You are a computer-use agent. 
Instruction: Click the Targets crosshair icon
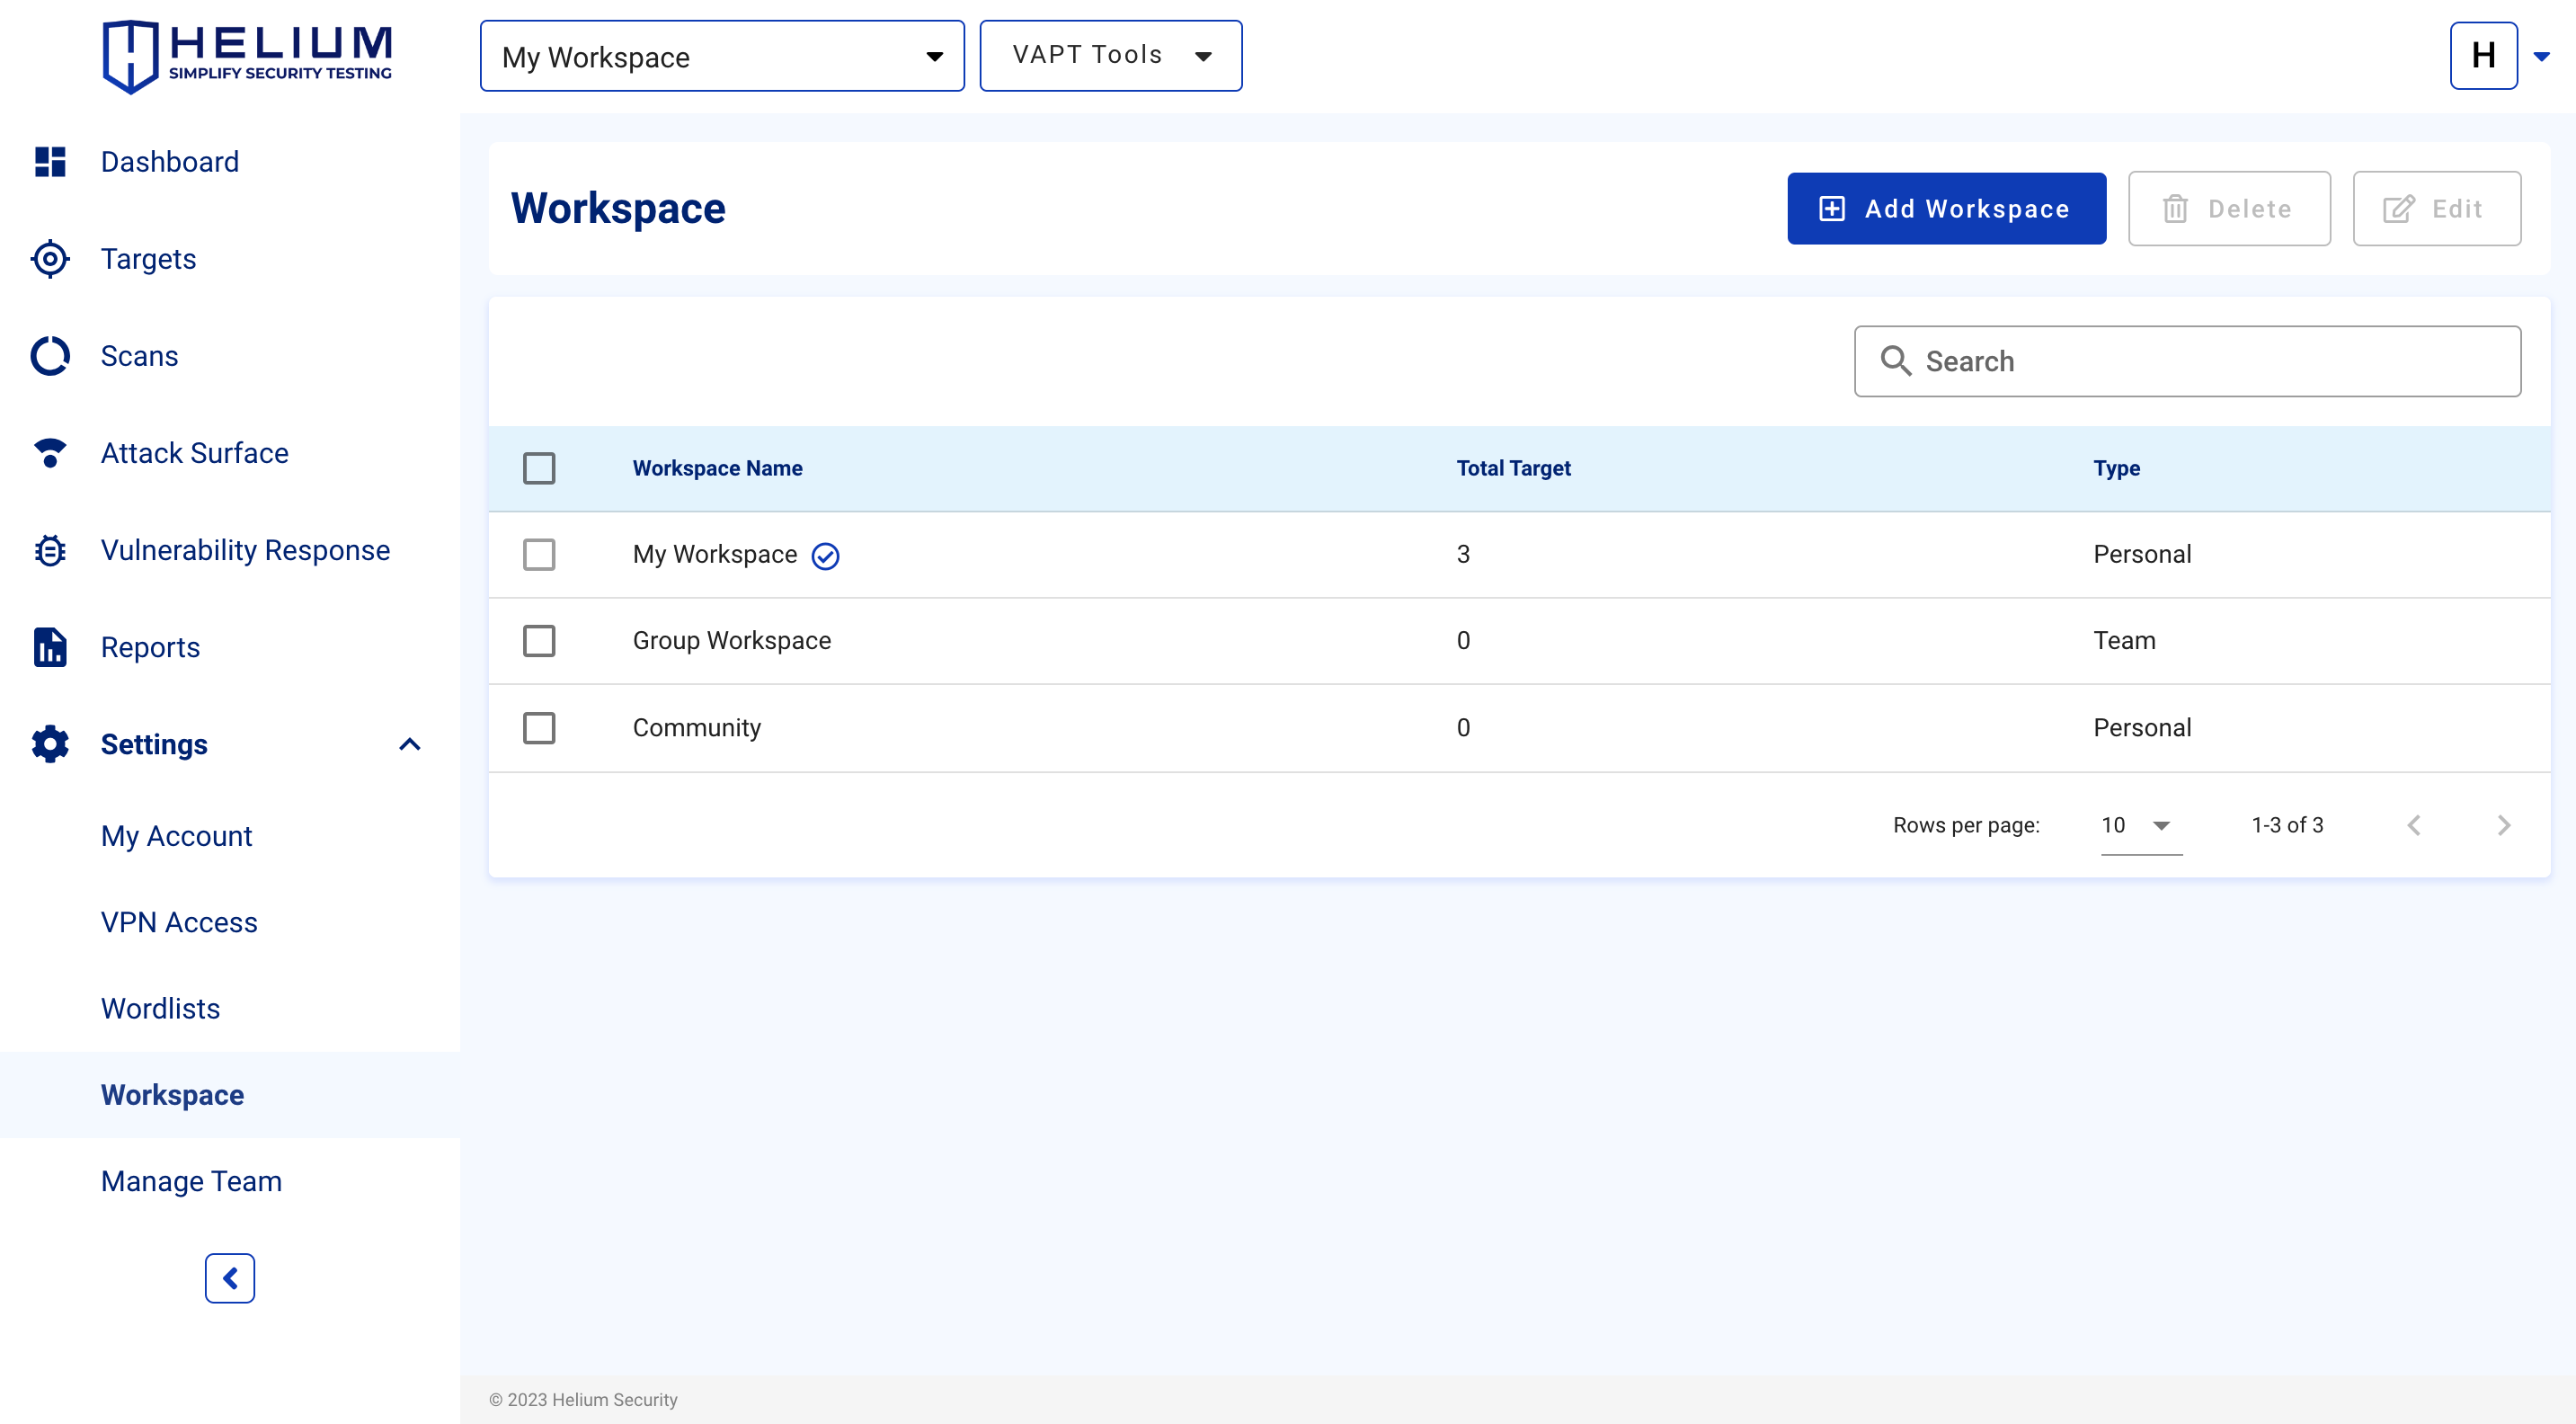tap(50, 259)
